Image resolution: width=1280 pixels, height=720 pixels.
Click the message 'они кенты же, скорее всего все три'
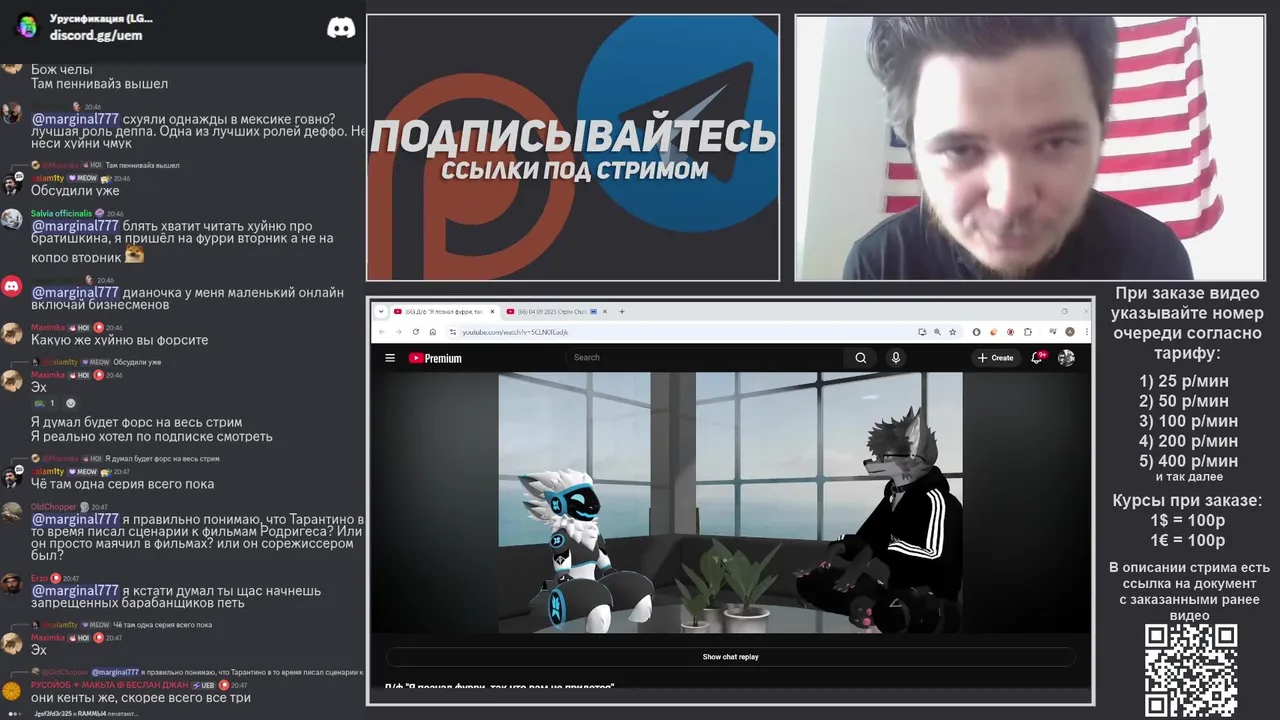(140, 697)
